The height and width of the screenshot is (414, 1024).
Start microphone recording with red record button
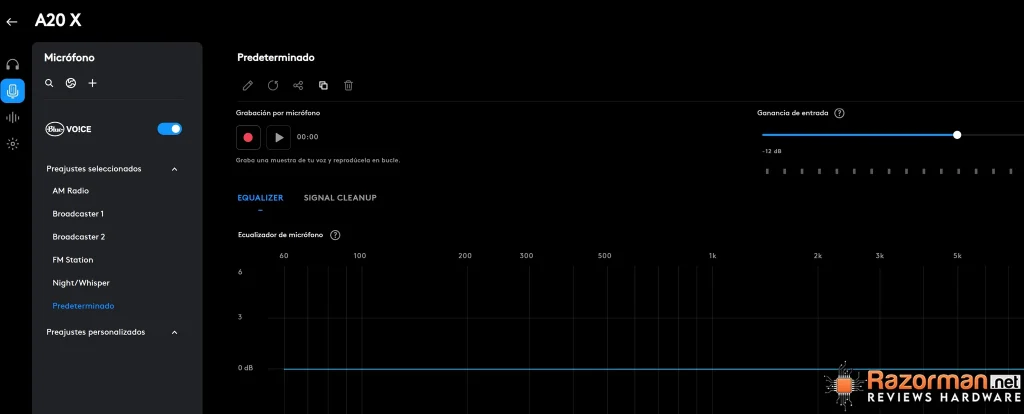tap(248, 138)
